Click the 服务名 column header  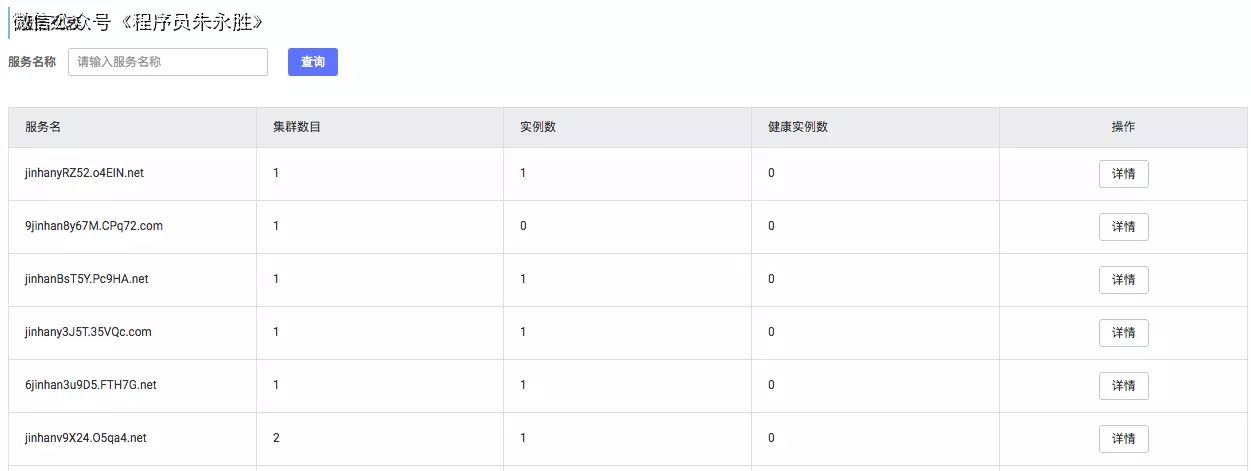(43, 127)
